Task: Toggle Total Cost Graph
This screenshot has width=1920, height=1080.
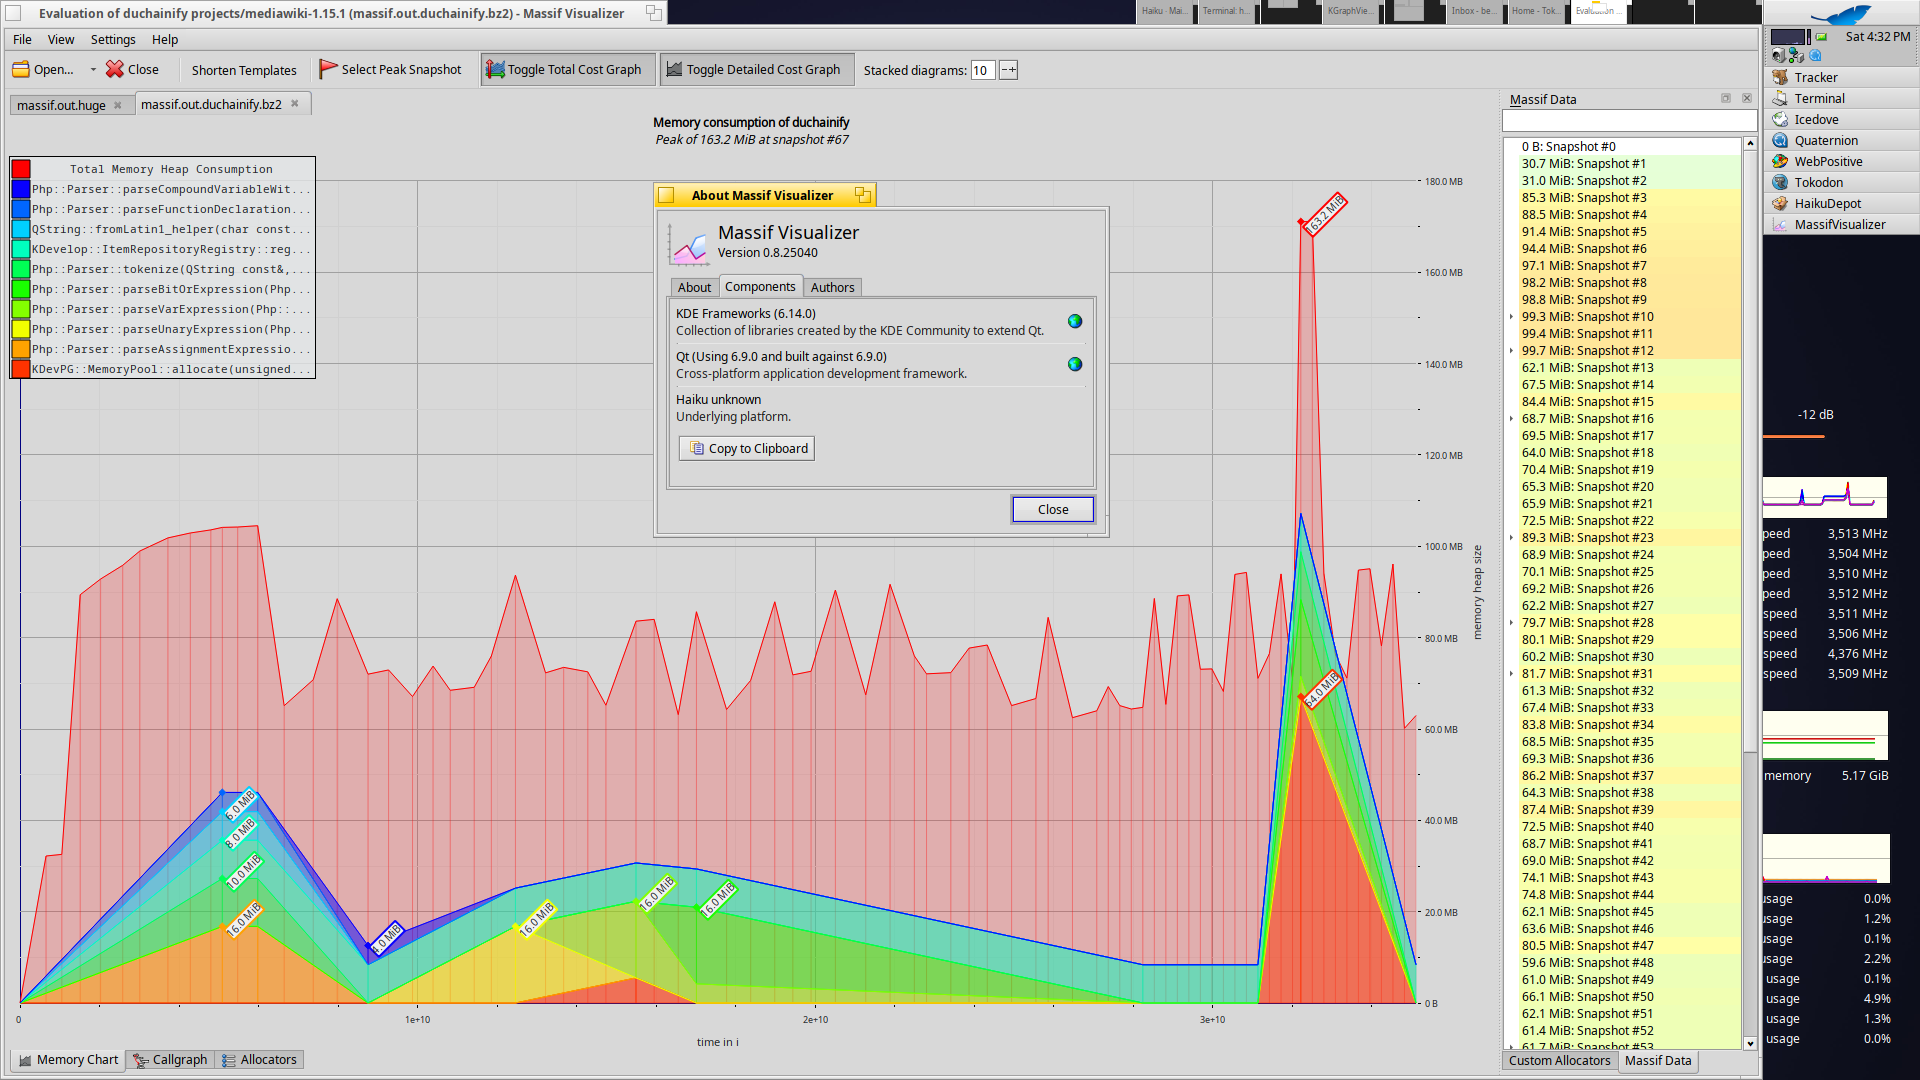Action: [567, 70]
